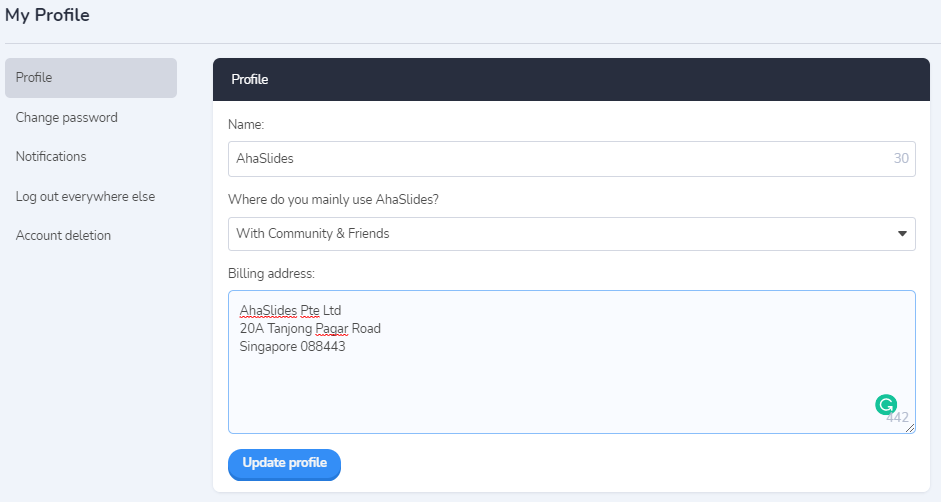Viewport: 941px width, 502px height.
Task: Select the Profile sidebar item
Action: click(91, 77)
